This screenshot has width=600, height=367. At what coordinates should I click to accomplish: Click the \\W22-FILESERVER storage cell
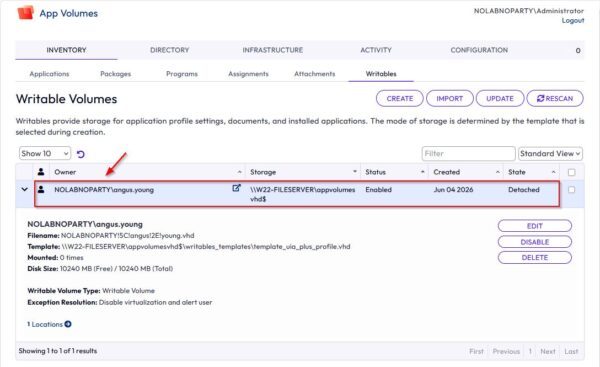pos(302,194)
